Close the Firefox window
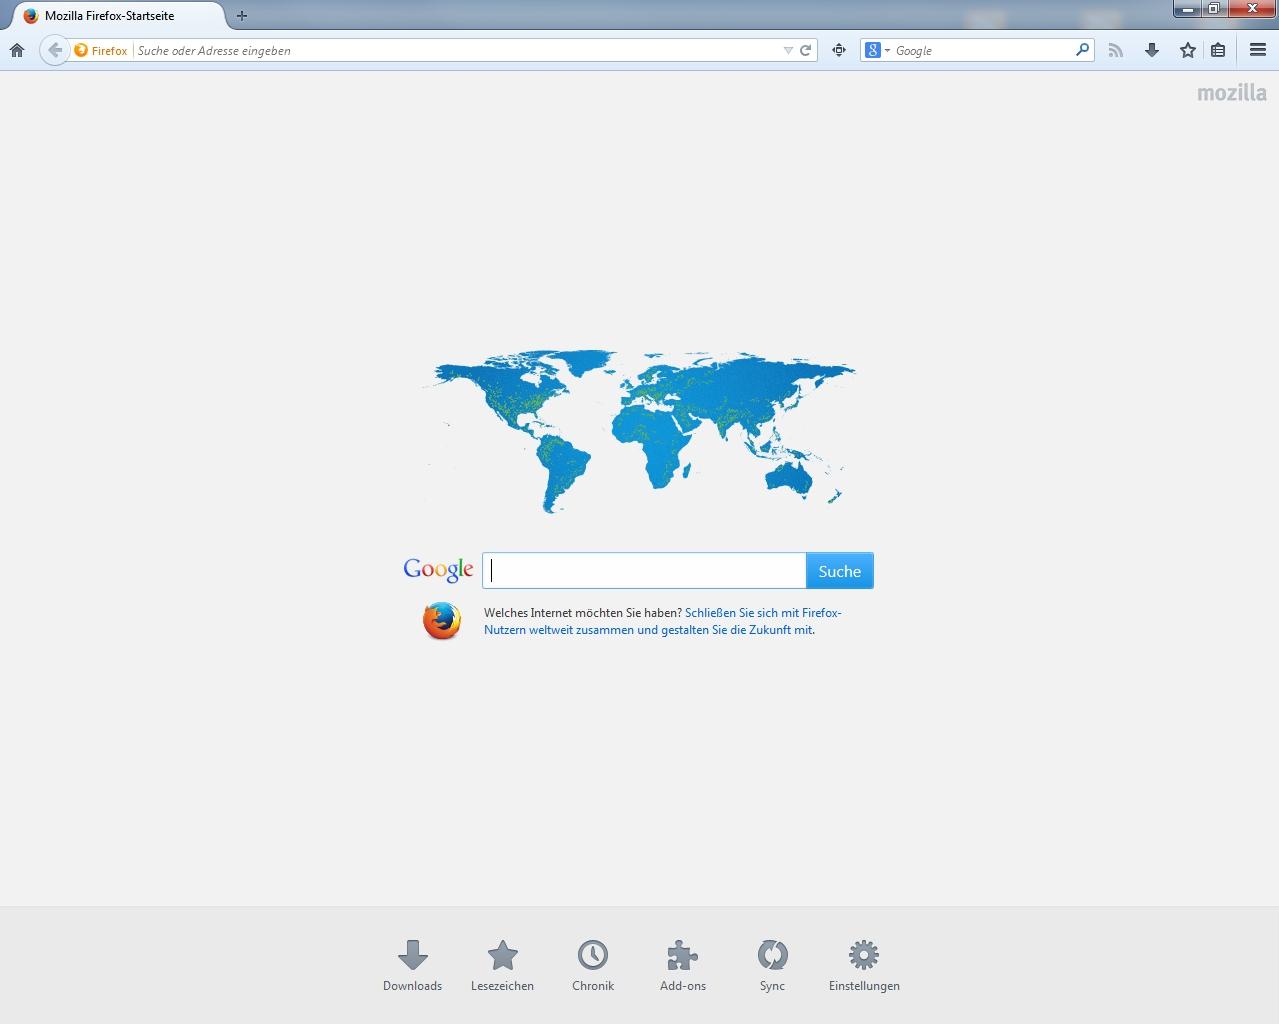This screenshot has width=1279, height=1024. pos(1251,9)
